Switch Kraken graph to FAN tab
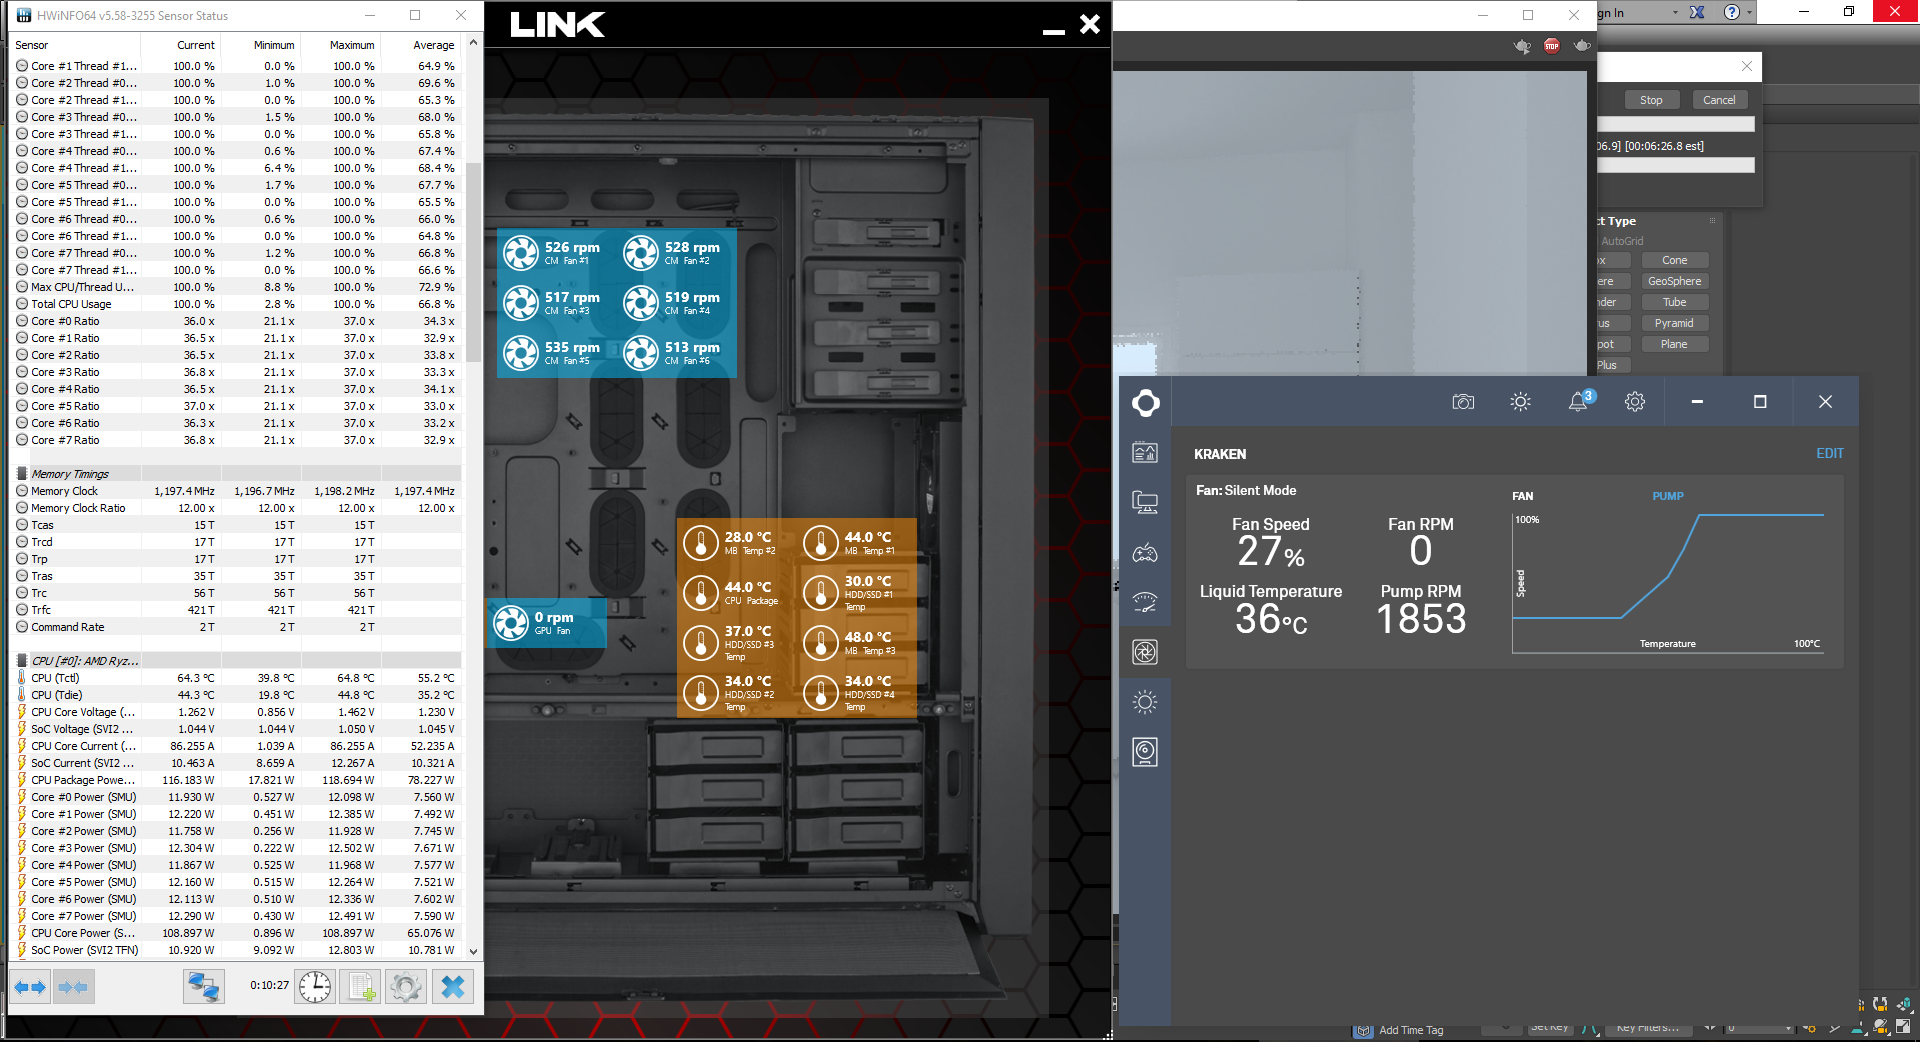The height and width of the screenshot is (1042, 1920). click(1523, 496)
